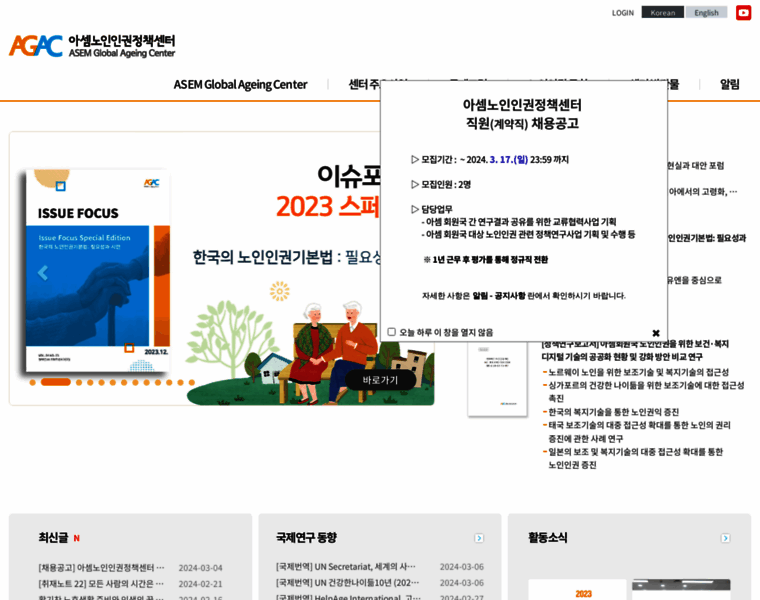Open '[채용공고] 아셈노인인권정책센터' post
760x600 pixels.
click(x=101, y=568)
